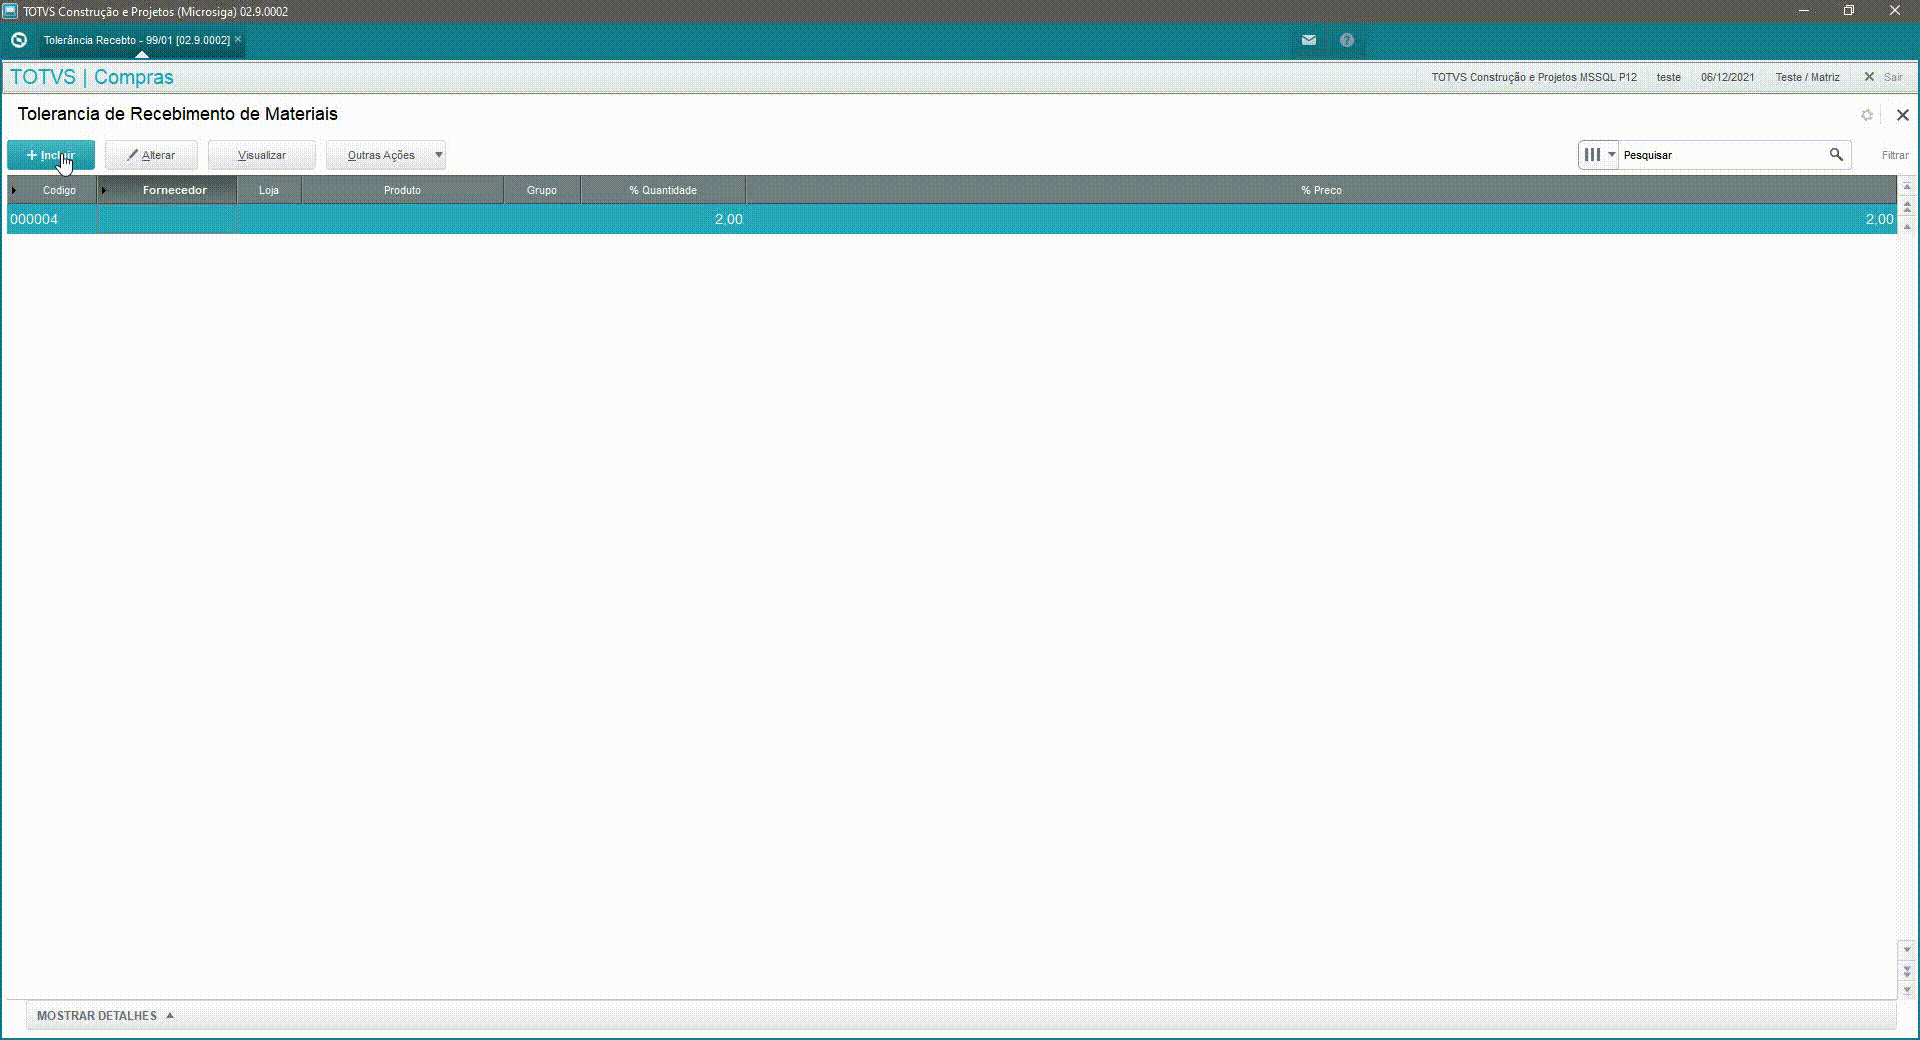This screenshot has height=1040, width=1920.
Task: Open the column selector icon beside search
Action: (x=1599, y=155)
